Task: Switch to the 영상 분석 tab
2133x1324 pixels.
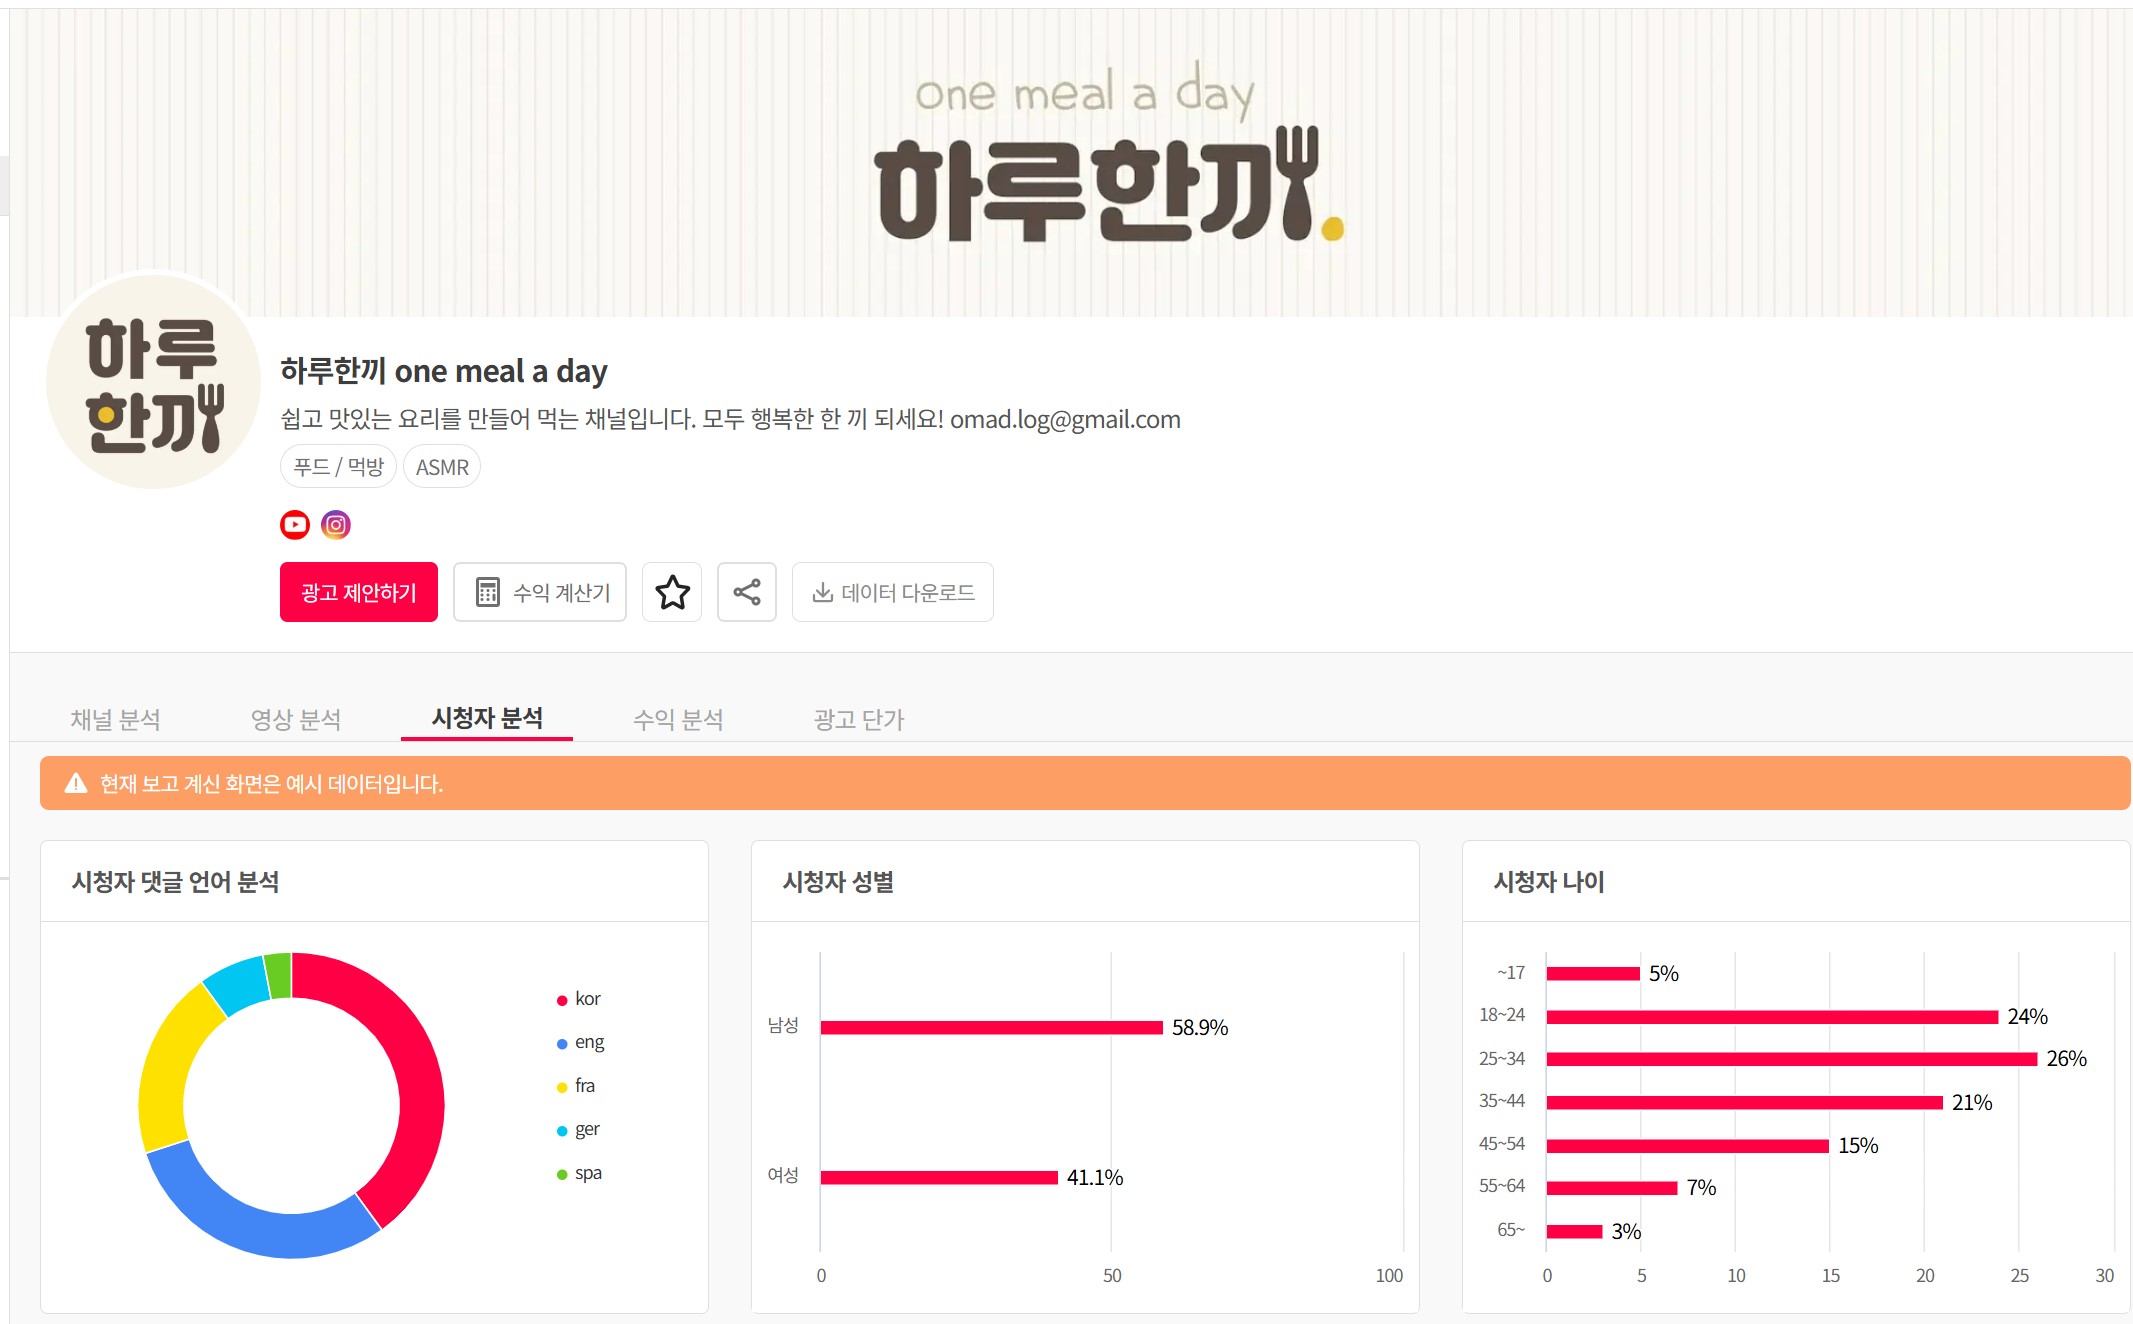Action: [296, 719]
